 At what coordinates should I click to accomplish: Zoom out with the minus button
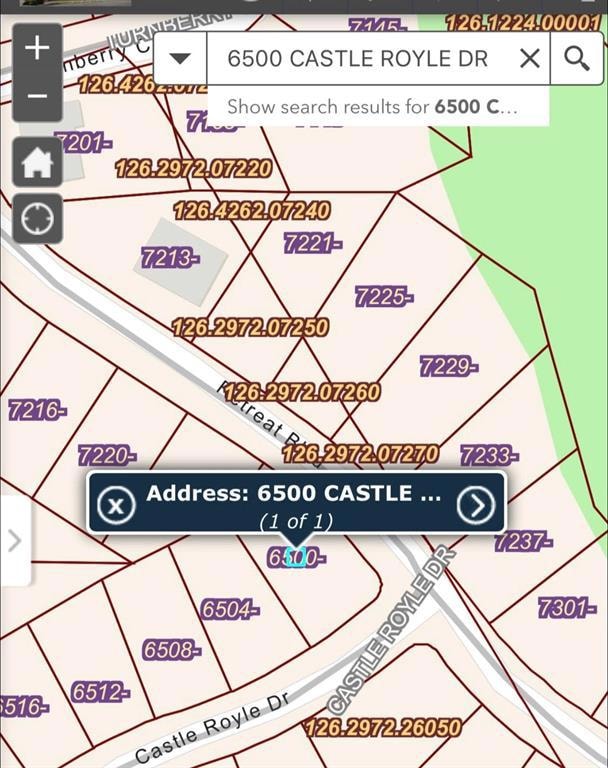click(37, 97)
